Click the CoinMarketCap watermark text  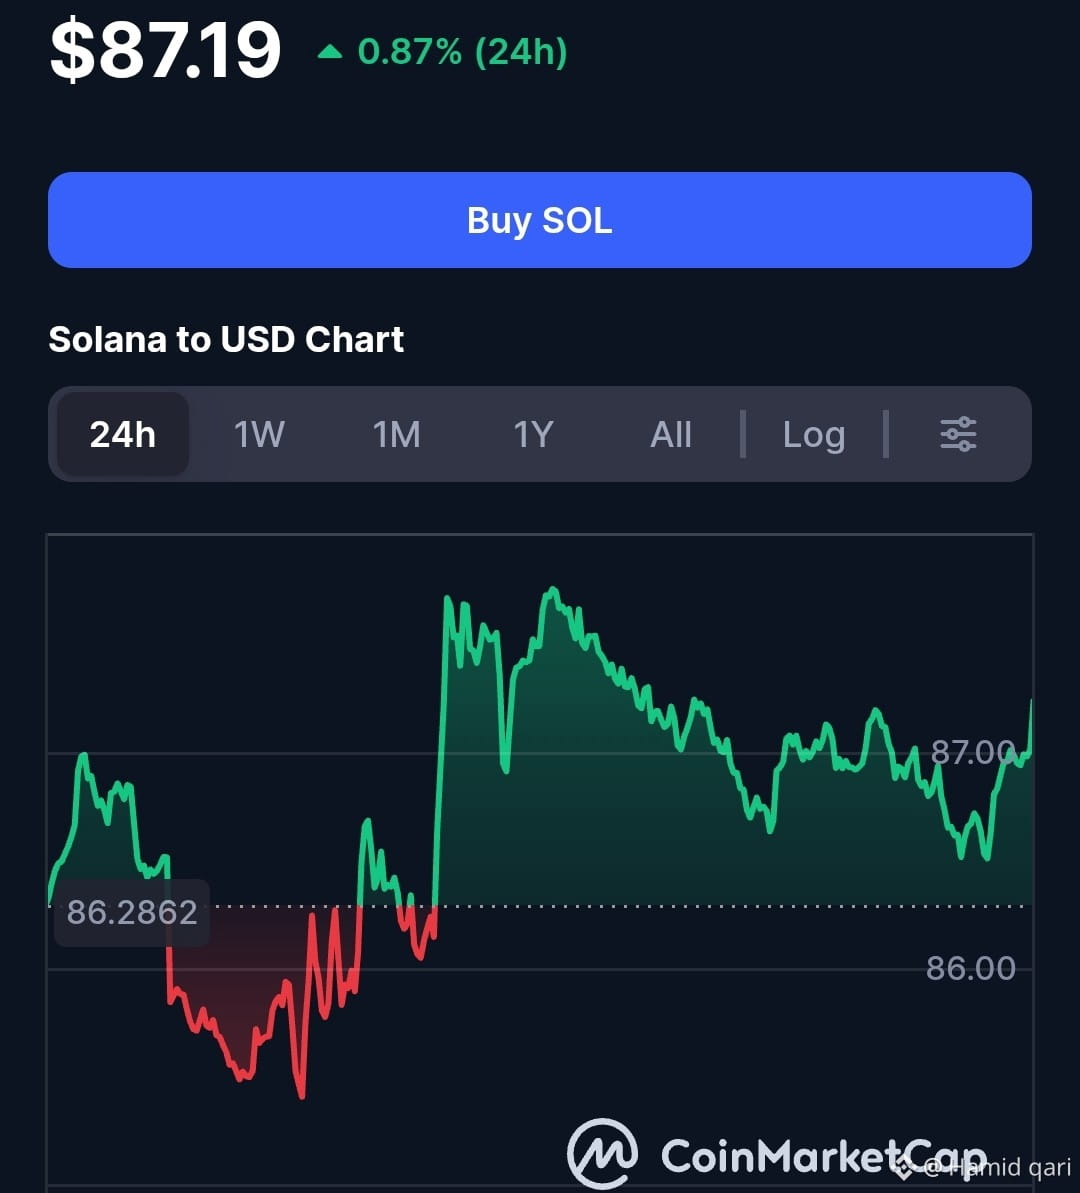point(824,1156)
